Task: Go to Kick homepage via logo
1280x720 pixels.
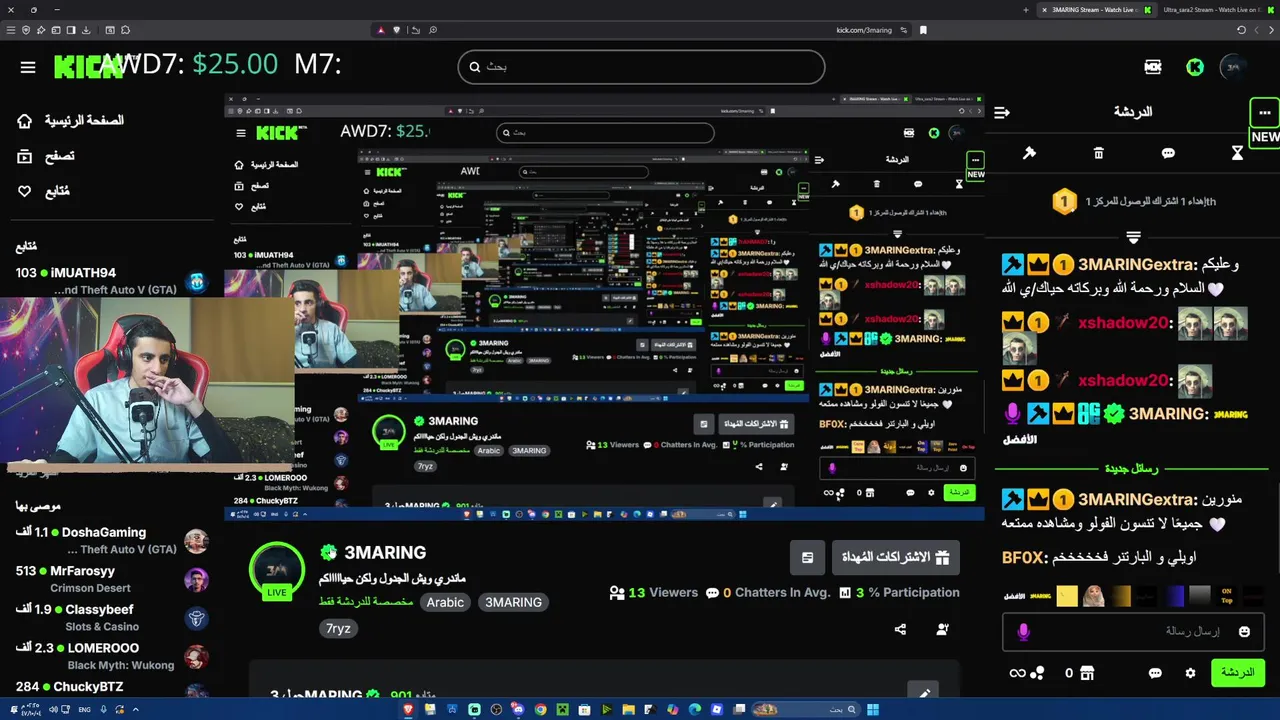Action: [88, 67]
